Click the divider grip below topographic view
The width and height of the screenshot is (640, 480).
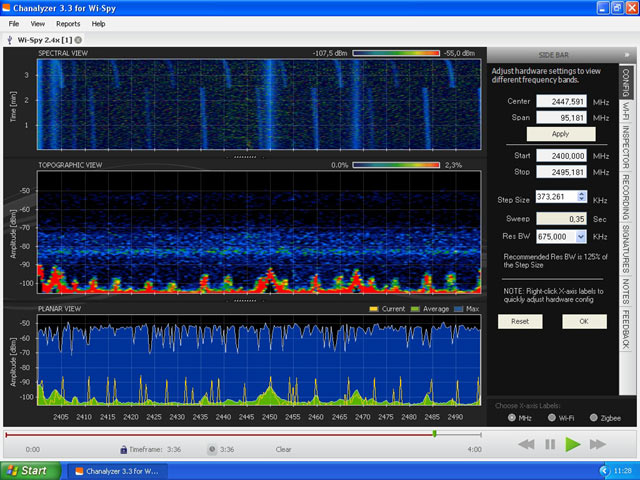[245, 301]
